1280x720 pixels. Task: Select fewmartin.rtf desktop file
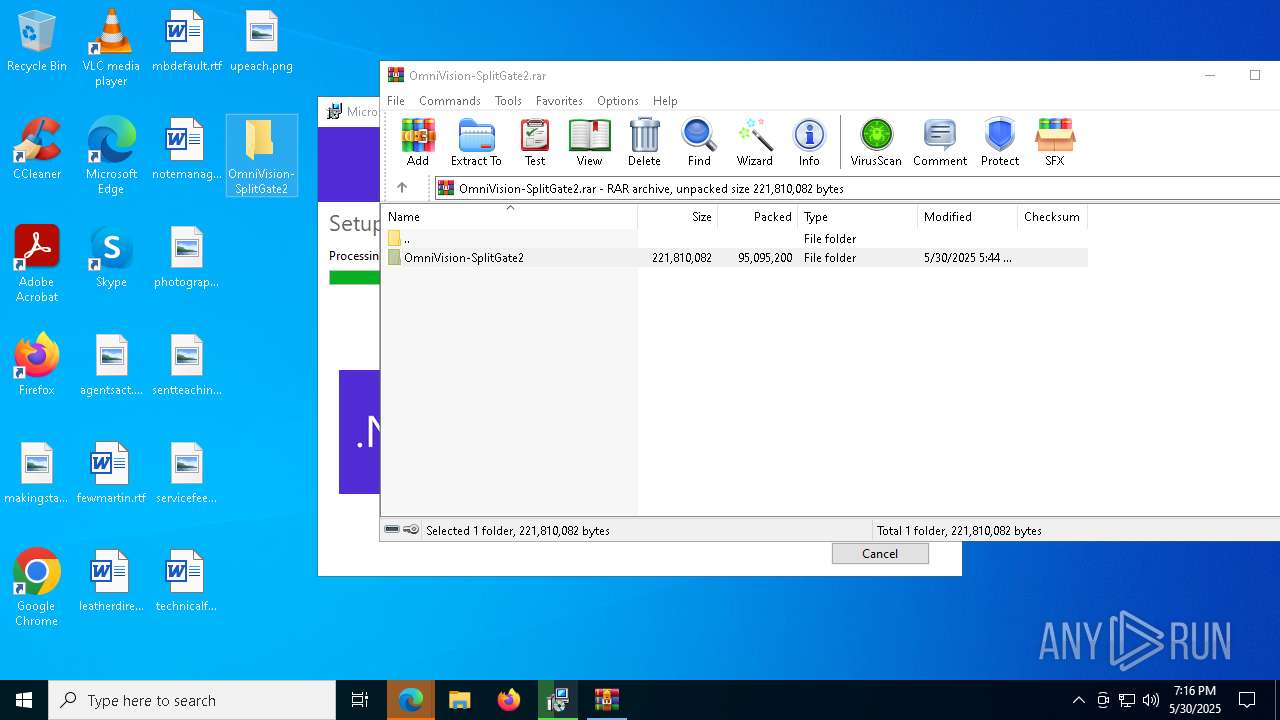coord(111,473)
